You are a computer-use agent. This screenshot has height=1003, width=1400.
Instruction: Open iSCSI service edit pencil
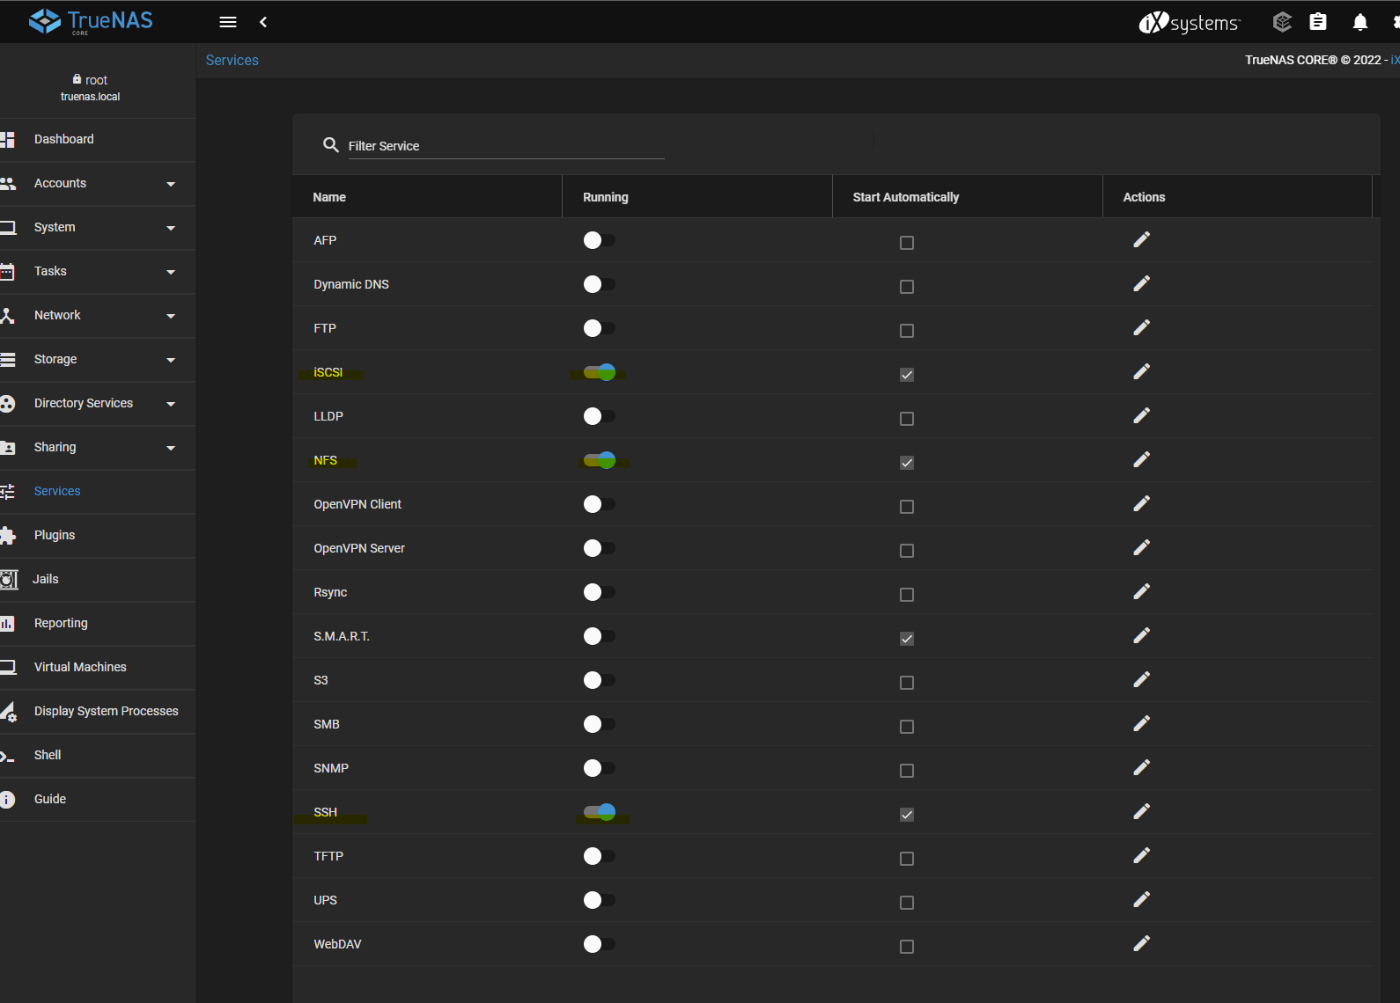point(1142,372)
